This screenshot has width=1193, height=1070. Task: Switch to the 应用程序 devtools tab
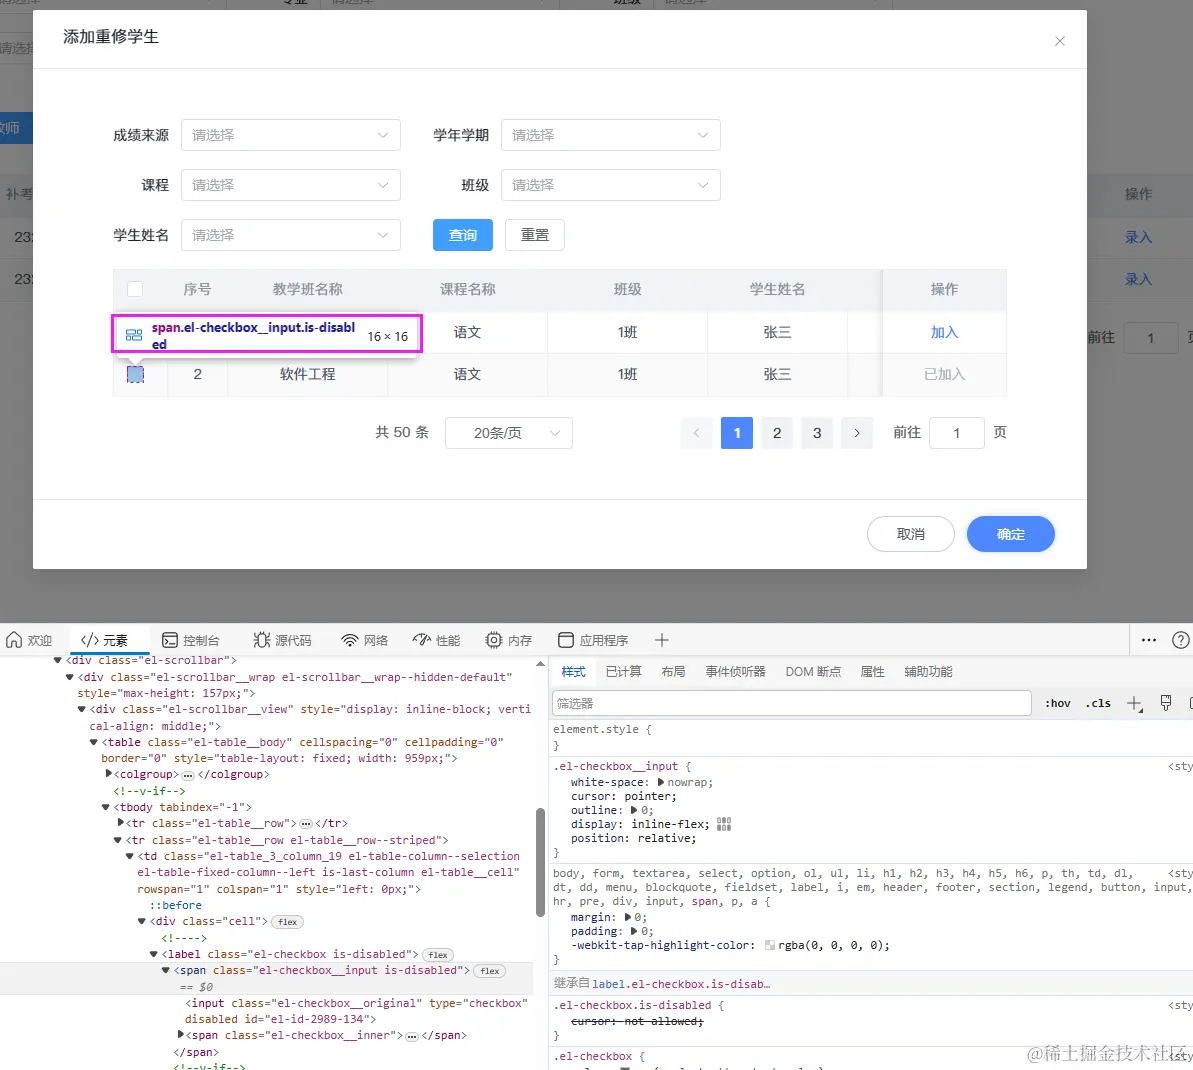point(593,640)
